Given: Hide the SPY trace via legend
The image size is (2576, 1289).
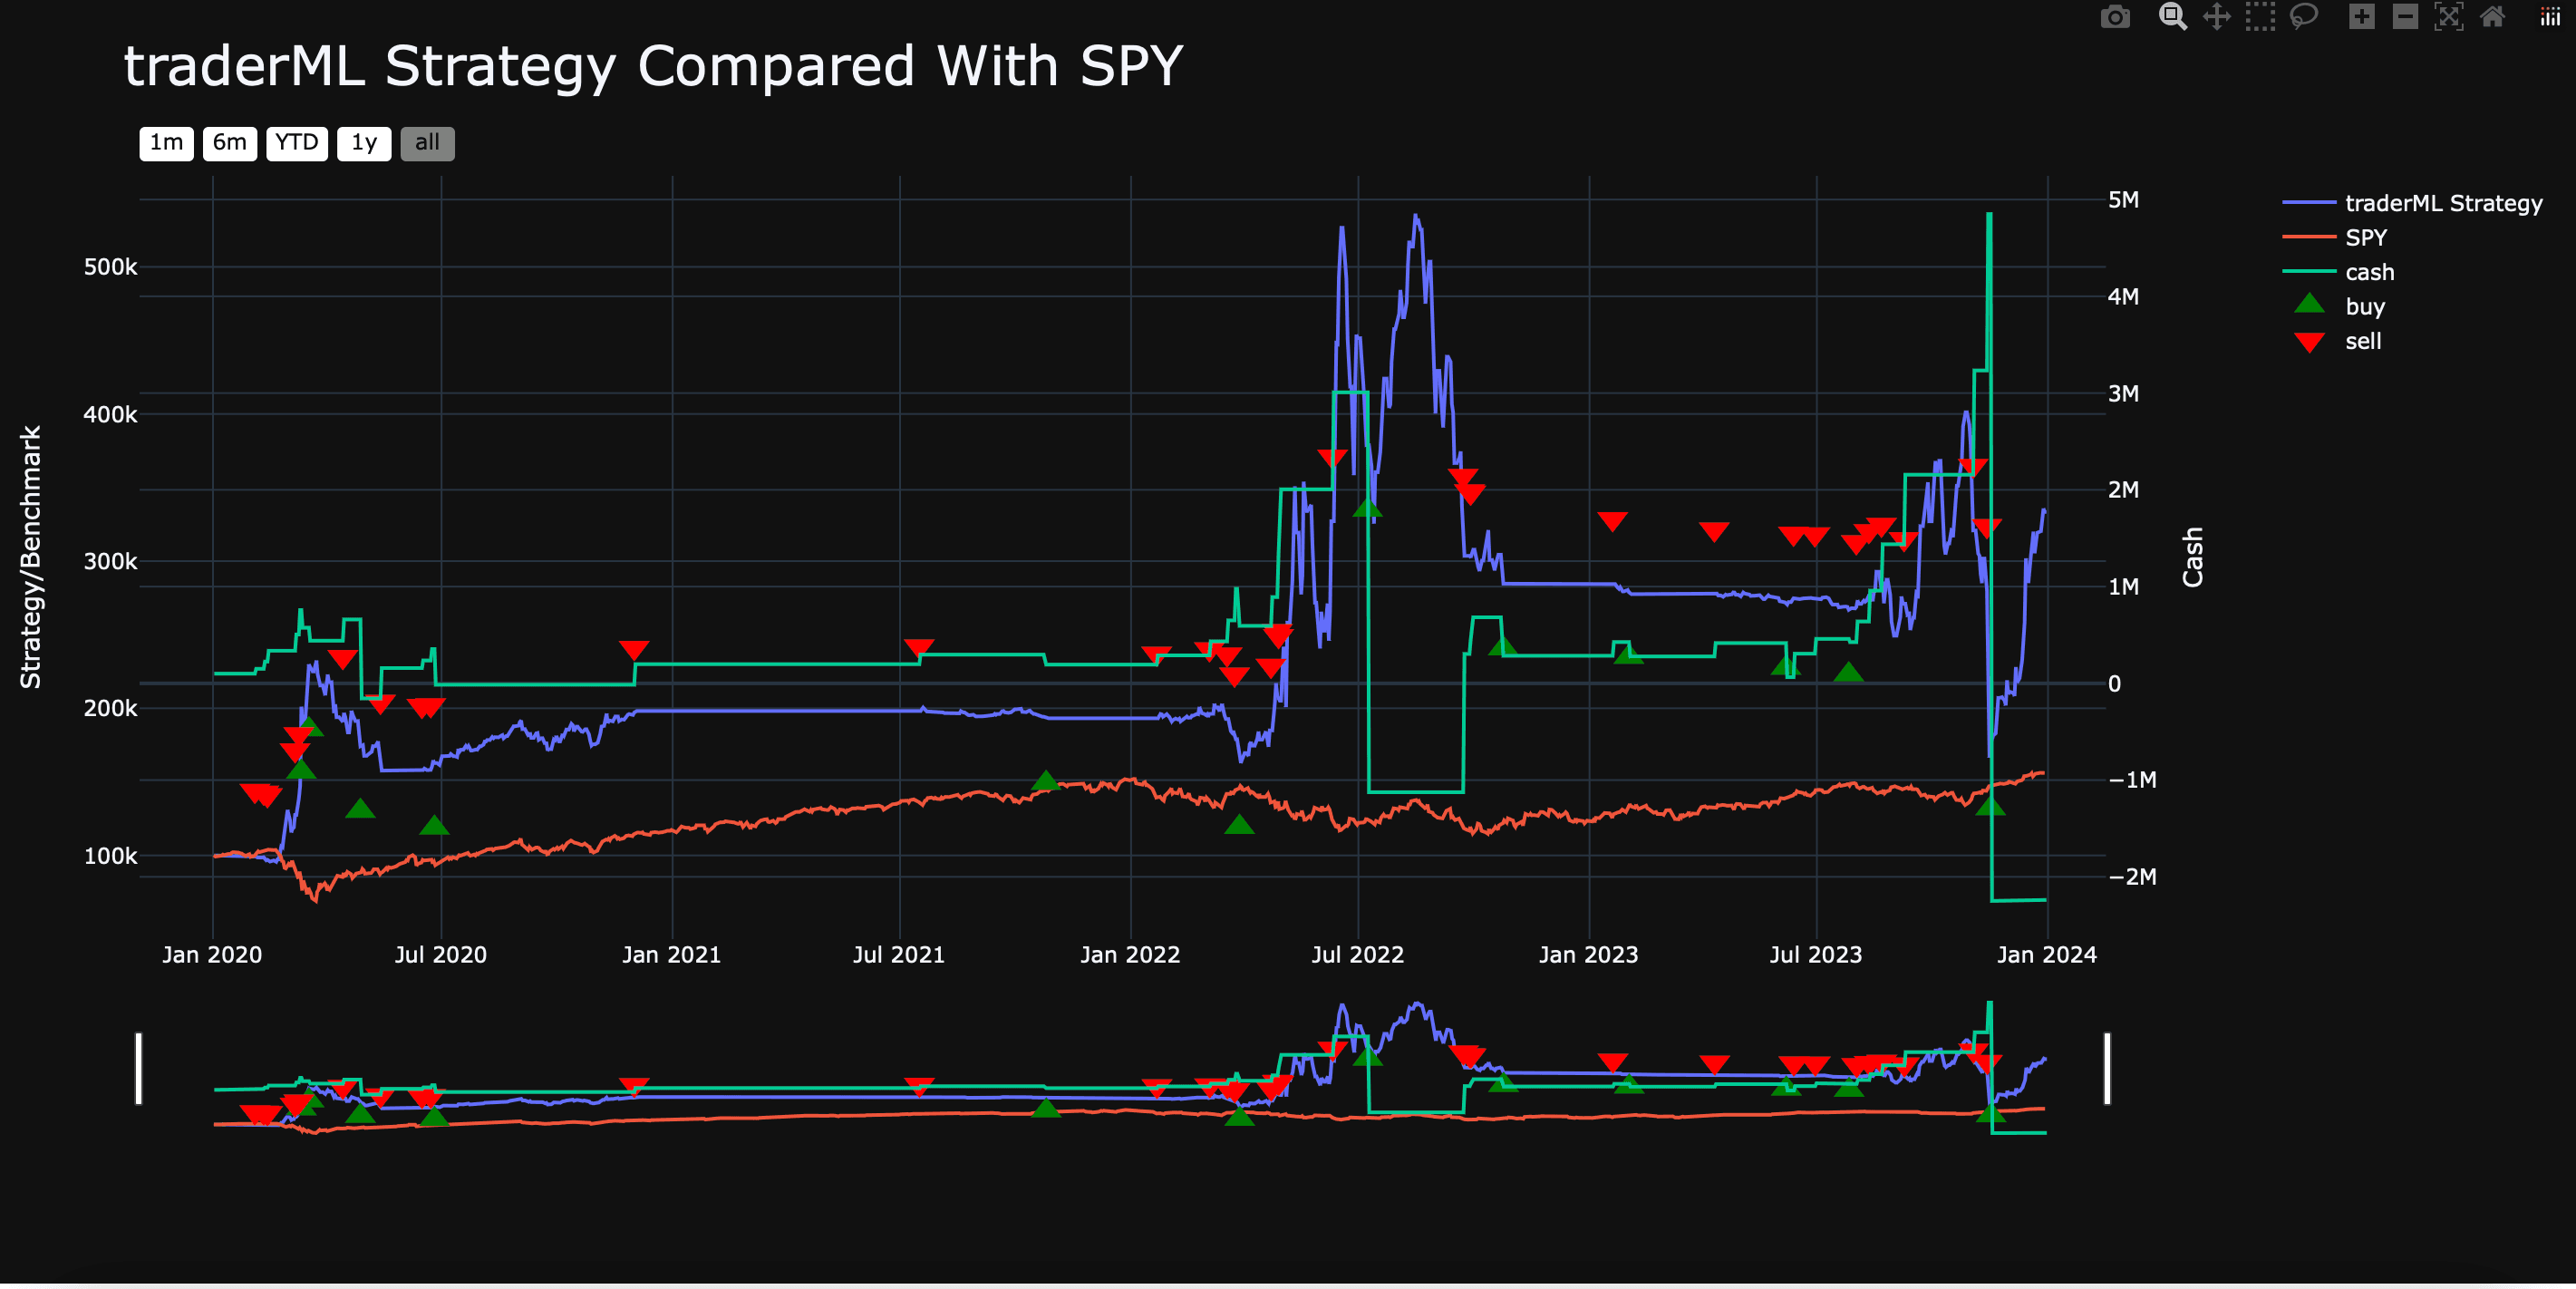Looking at the screenshot, I should pyautogui.click(x=2365, y=238).
